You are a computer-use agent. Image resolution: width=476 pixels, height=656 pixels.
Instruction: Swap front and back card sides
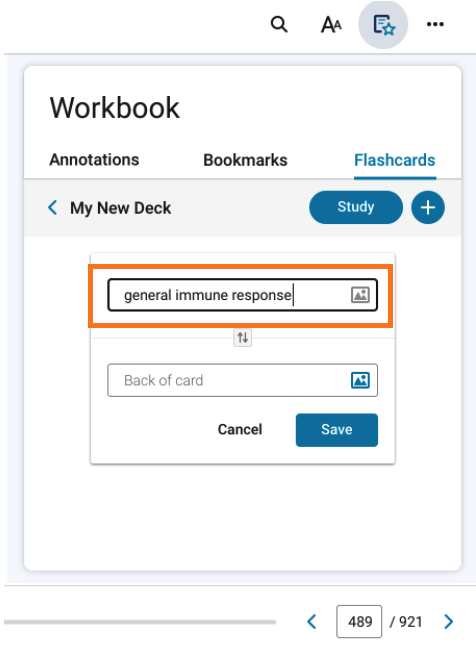pos(243,337)
